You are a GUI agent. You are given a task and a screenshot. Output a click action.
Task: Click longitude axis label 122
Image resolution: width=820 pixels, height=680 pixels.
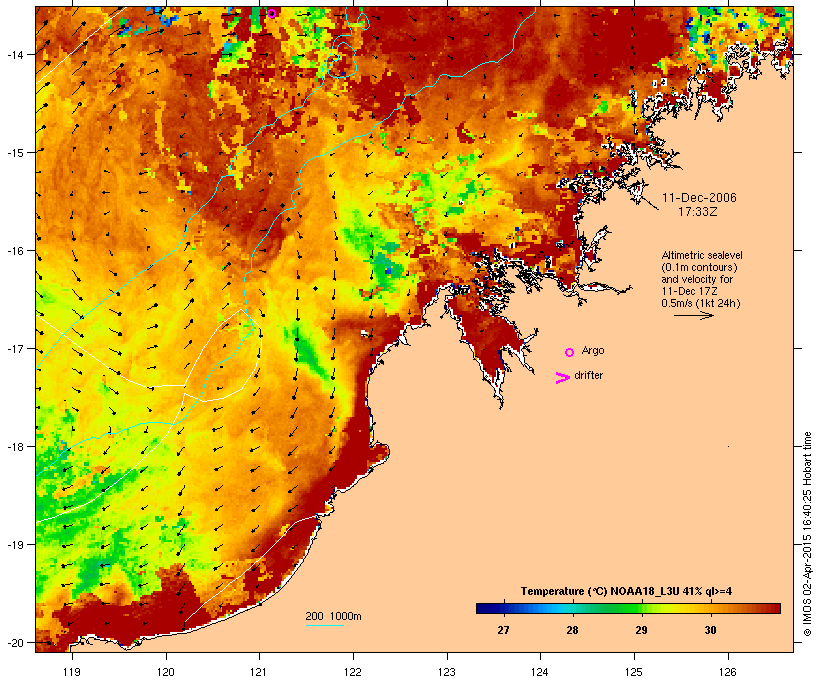(353, 672)
